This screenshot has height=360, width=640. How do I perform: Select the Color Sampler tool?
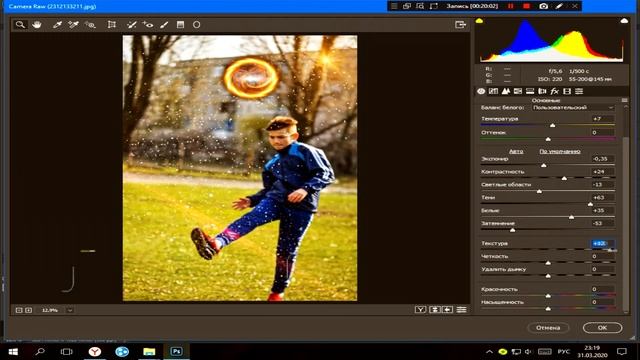point(73,24)
